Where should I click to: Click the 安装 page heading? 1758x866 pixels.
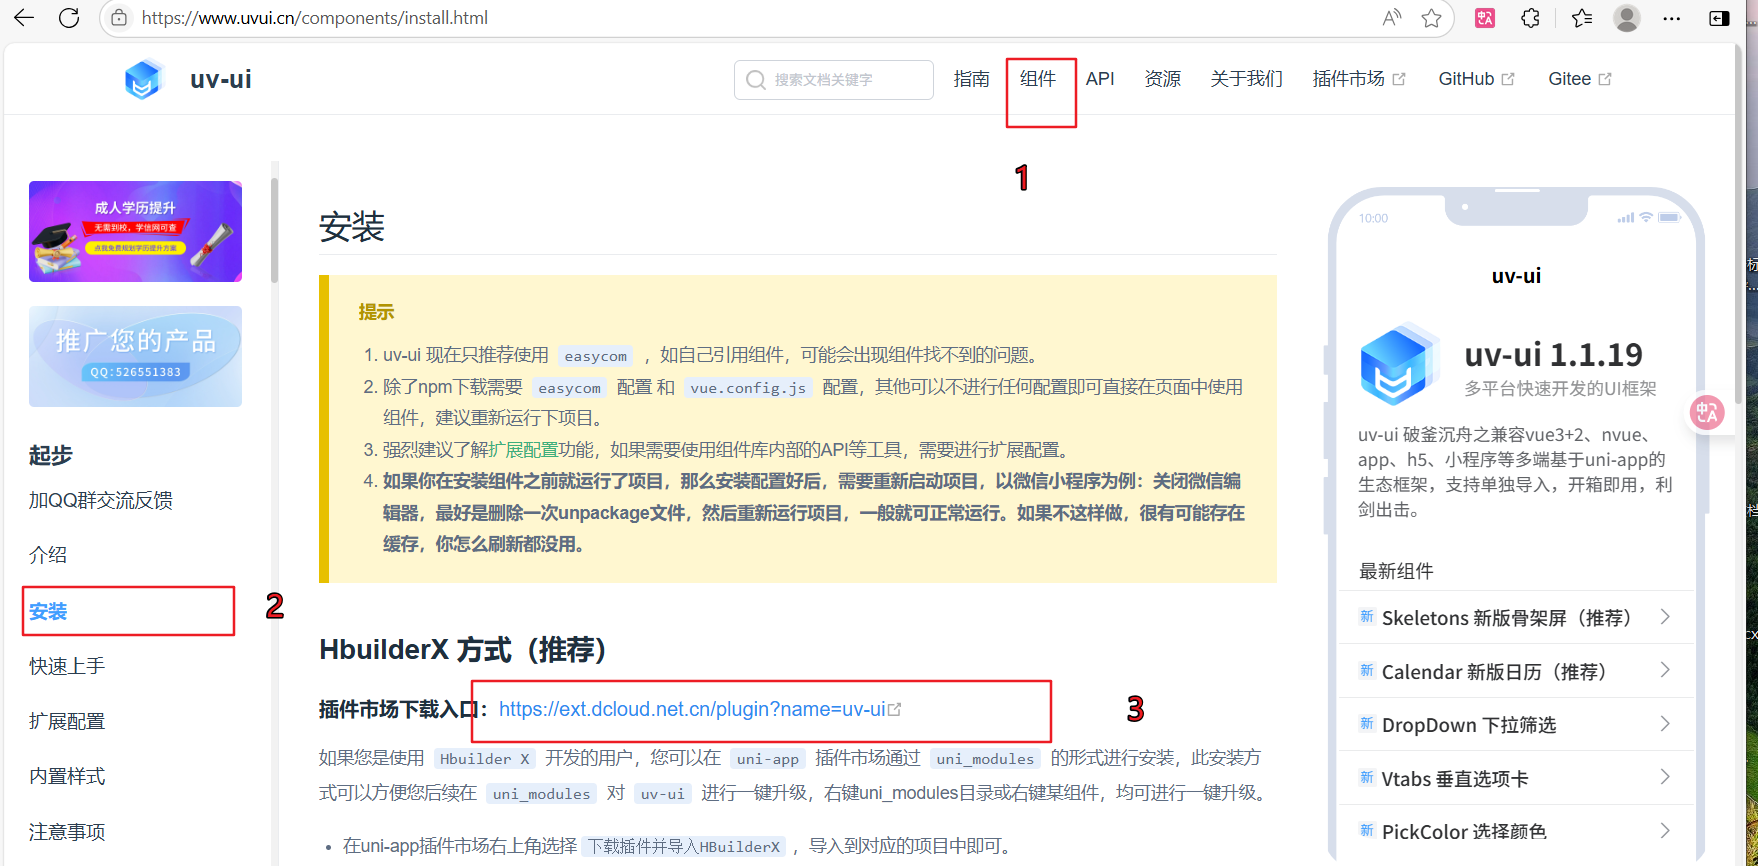point(352,227)
